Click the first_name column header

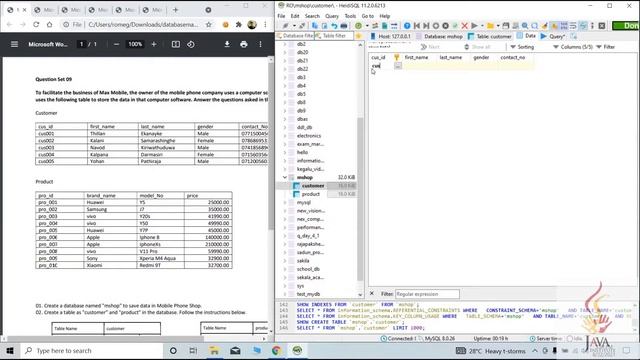(416, 58)
